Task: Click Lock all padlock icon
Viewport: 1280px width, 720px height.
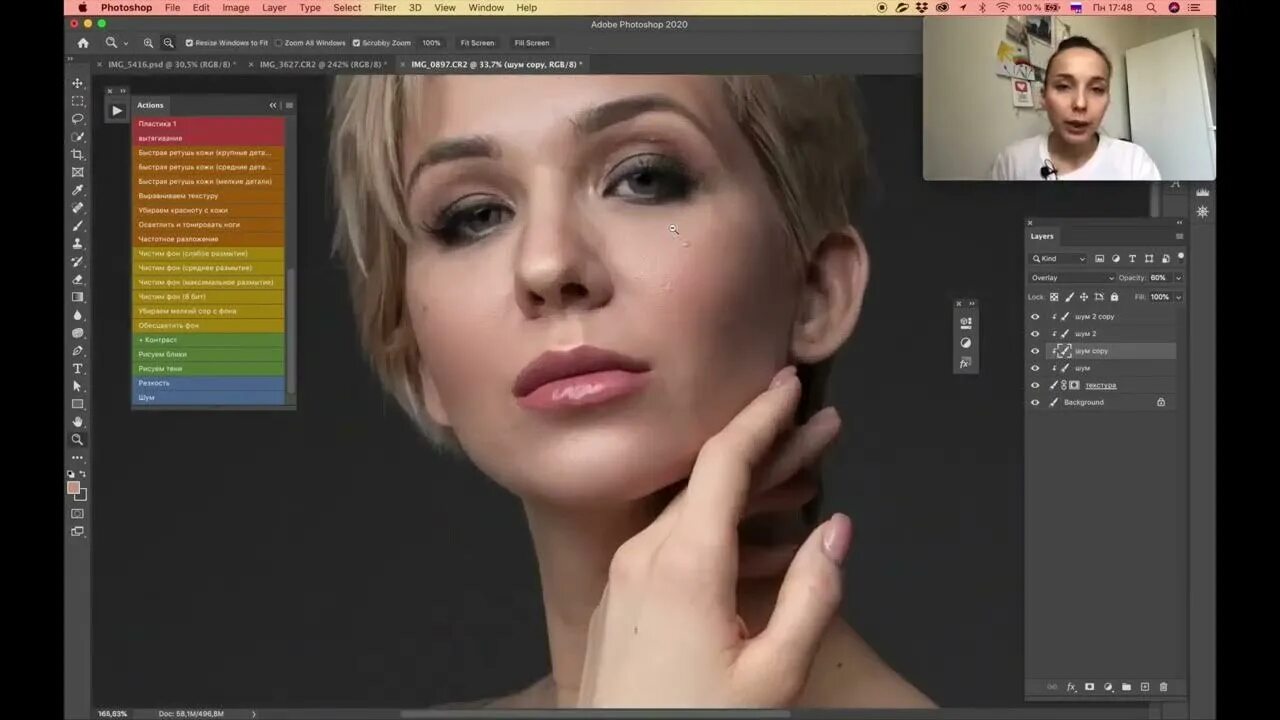Action: click(1114, 297)
